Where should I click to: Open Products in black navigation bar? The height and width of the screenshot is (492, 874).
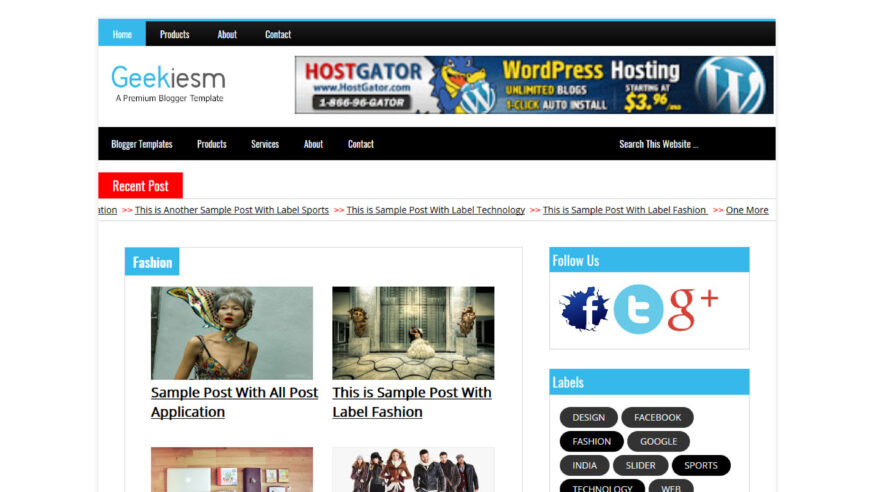click(x=212, y=144)
